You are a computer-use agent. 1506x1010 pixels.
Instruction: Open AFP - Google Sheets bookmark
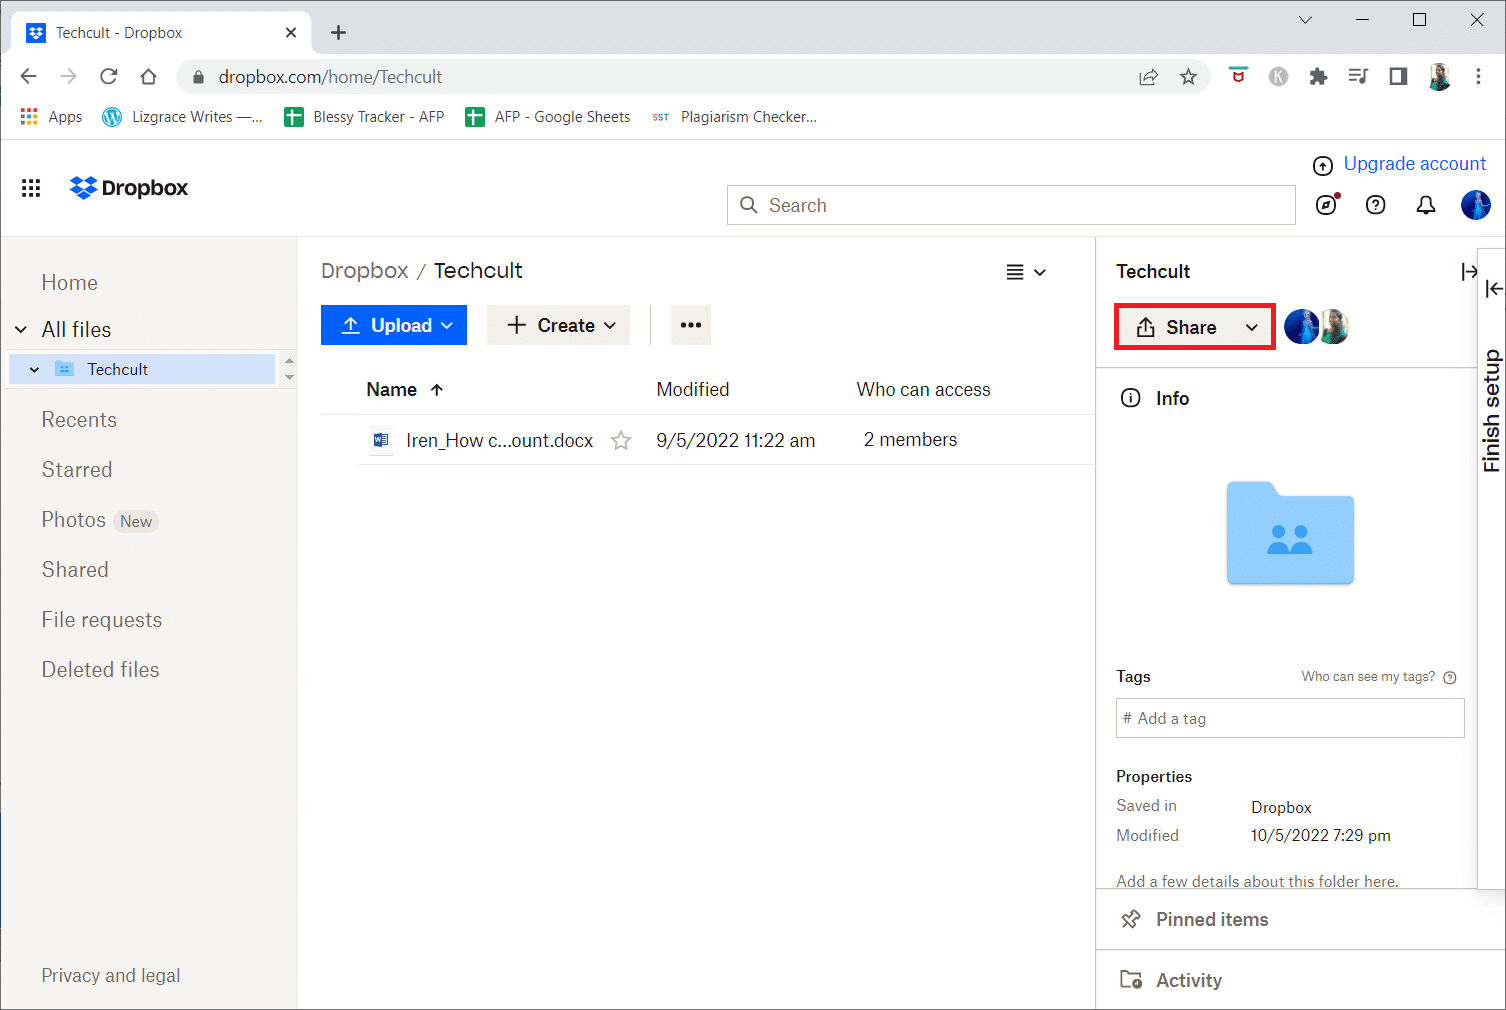coord(548,117)
